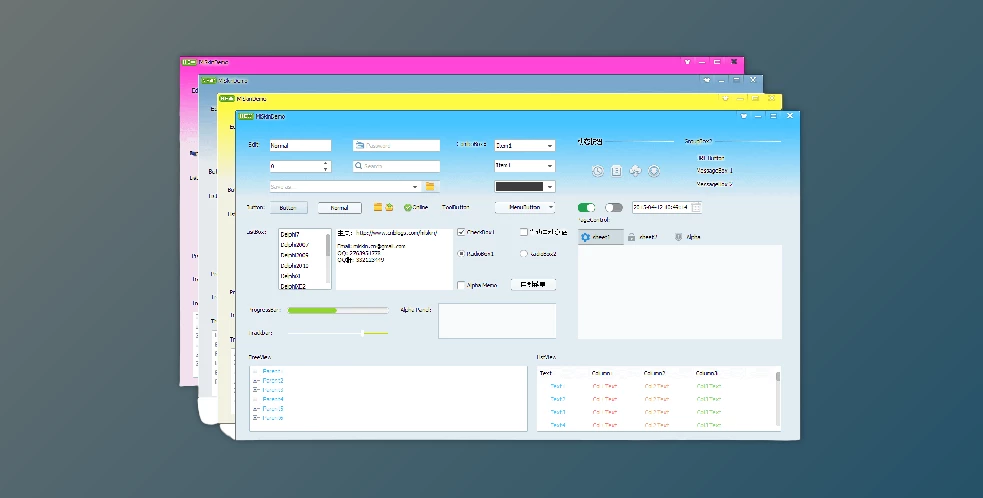Decrease the spin edit with the down arrow
The width and height of the screenshot is (983, 498).
click(x=325, y=169)
